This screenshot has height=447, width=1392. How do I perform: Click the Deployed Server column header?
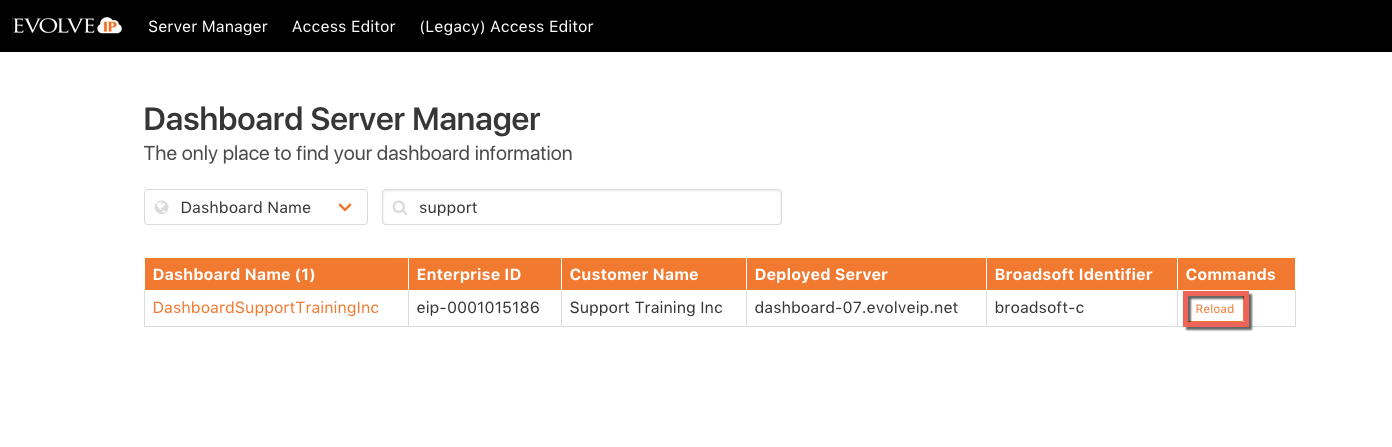click(x=820, y=274)
